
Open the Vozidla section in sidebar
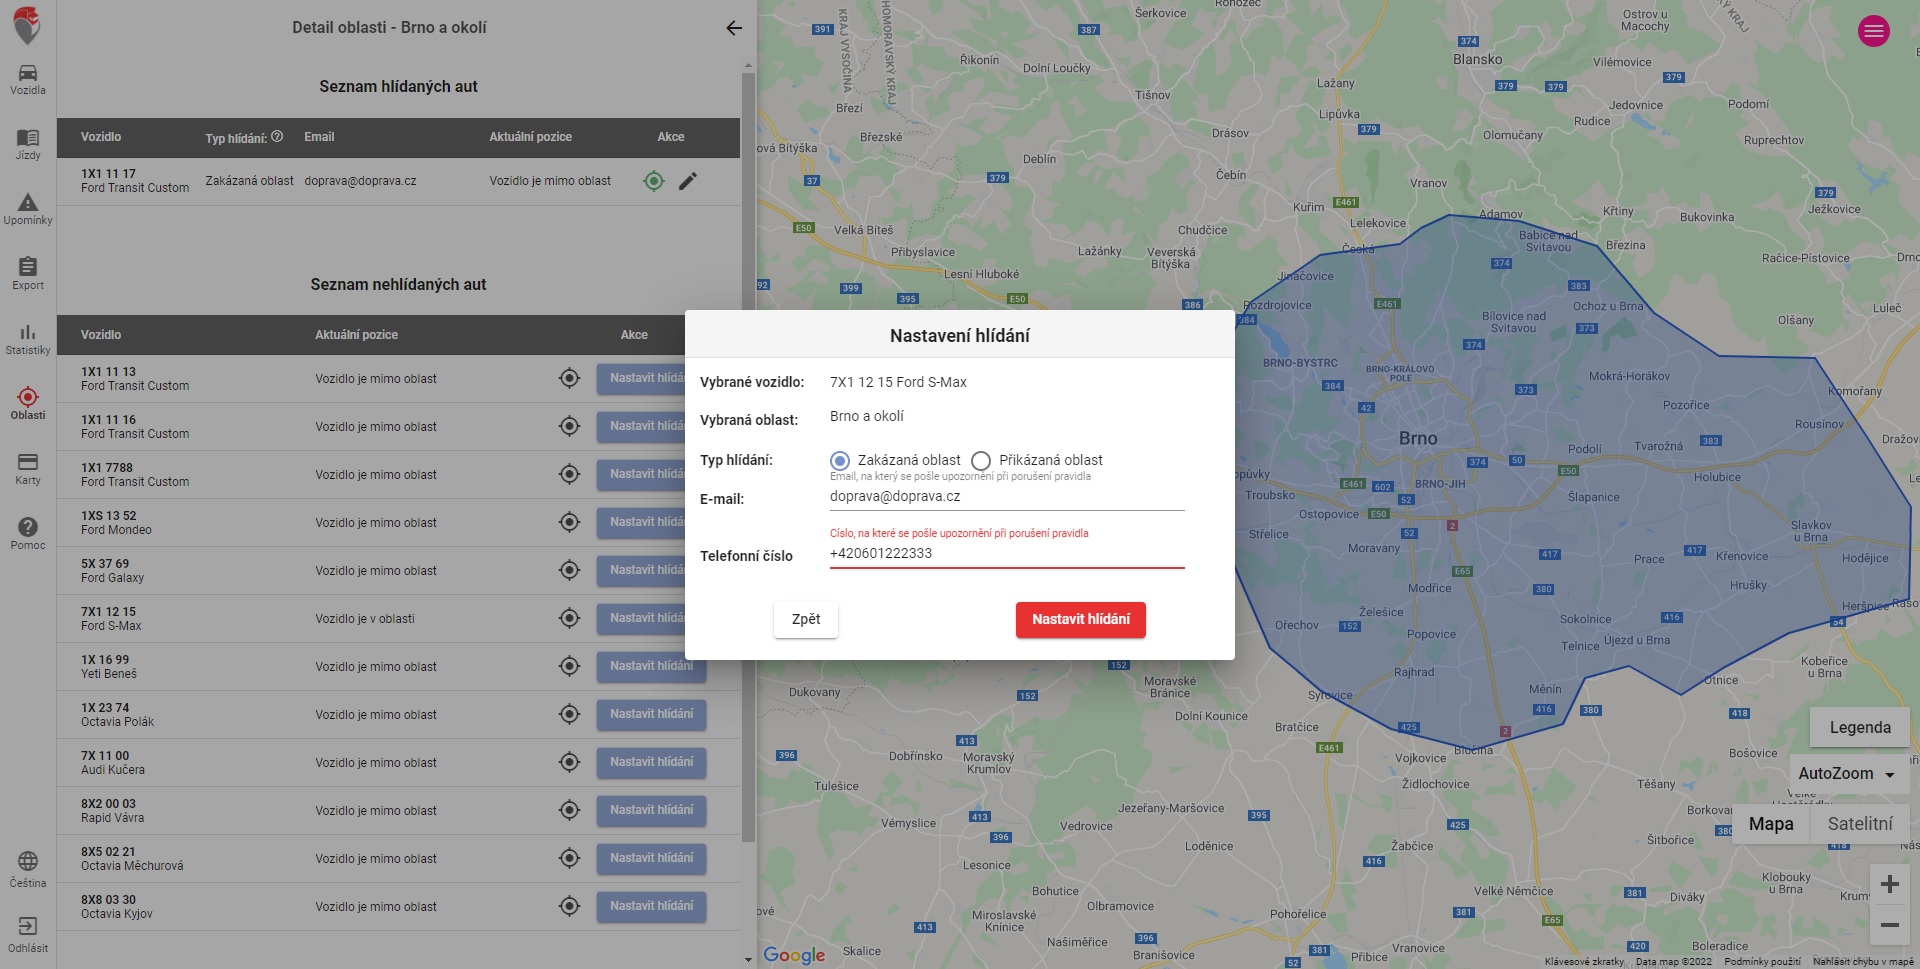tap(28, 79)
